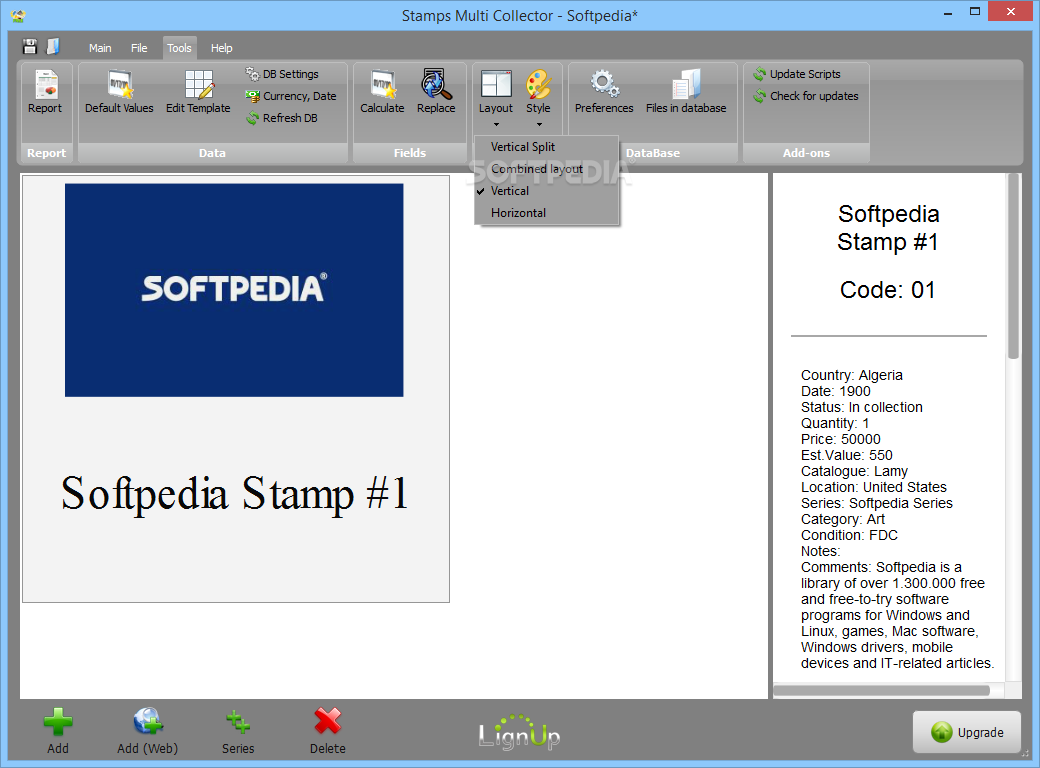The image size is (1040, 768).
Task: Click the details panel vertical scrollbar
Action: (x=1013, y=267)
